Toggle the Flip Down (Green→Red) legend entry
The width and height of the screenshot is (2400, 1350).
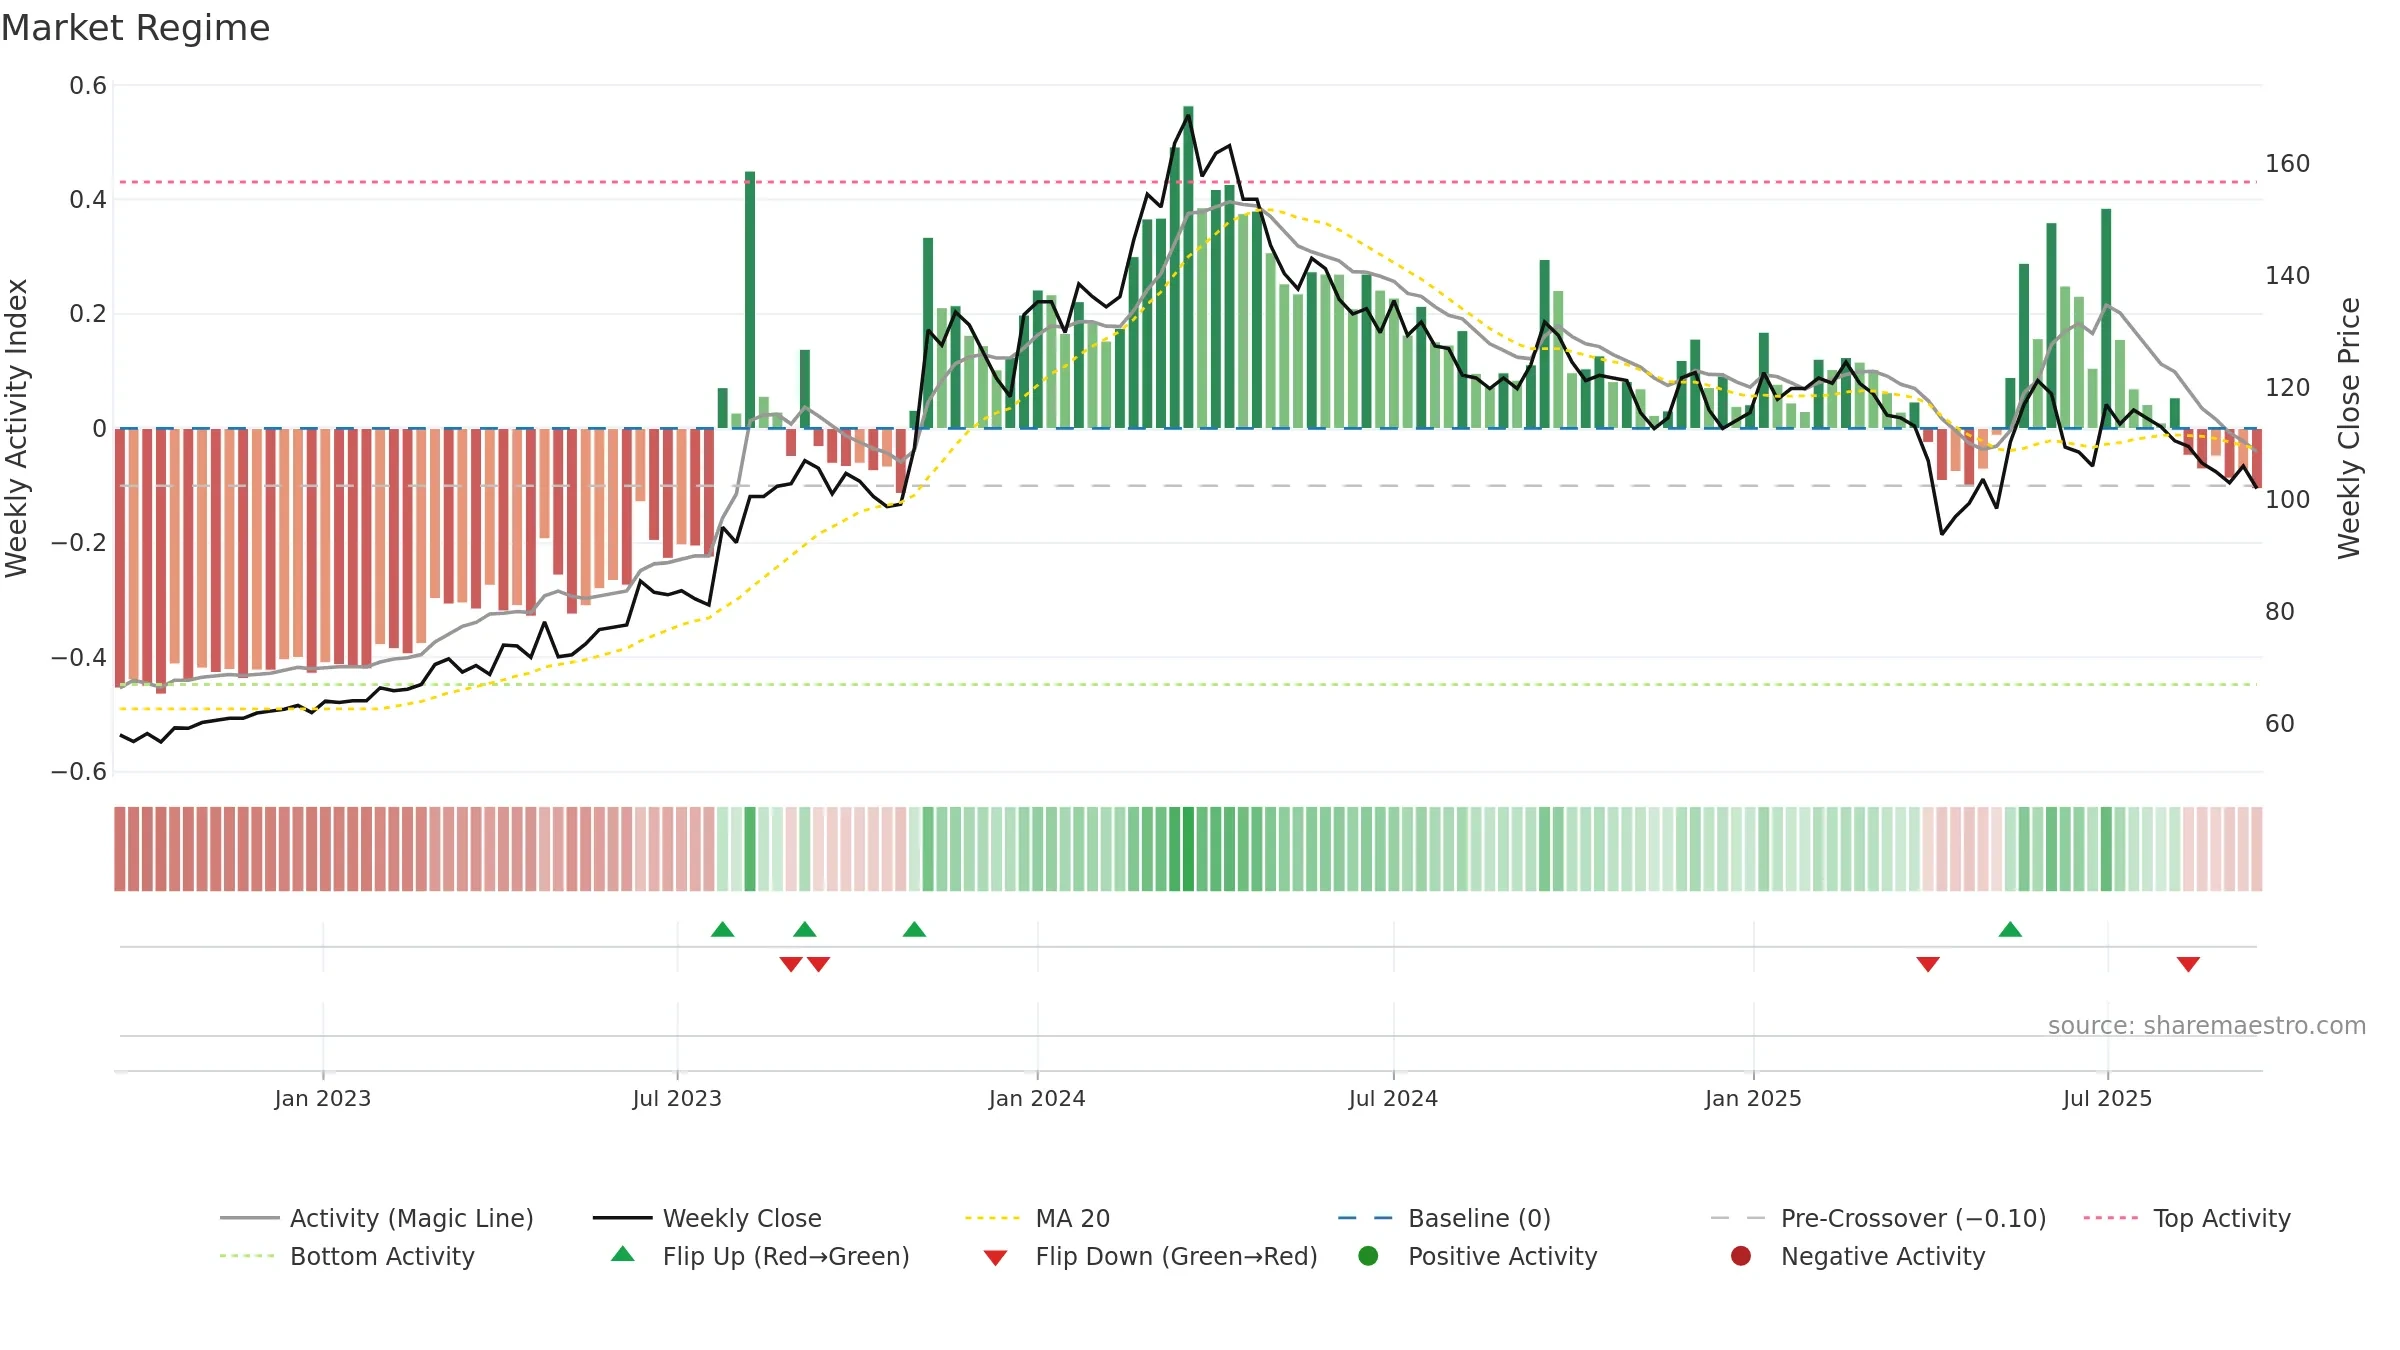[x=1150, y=1256]
